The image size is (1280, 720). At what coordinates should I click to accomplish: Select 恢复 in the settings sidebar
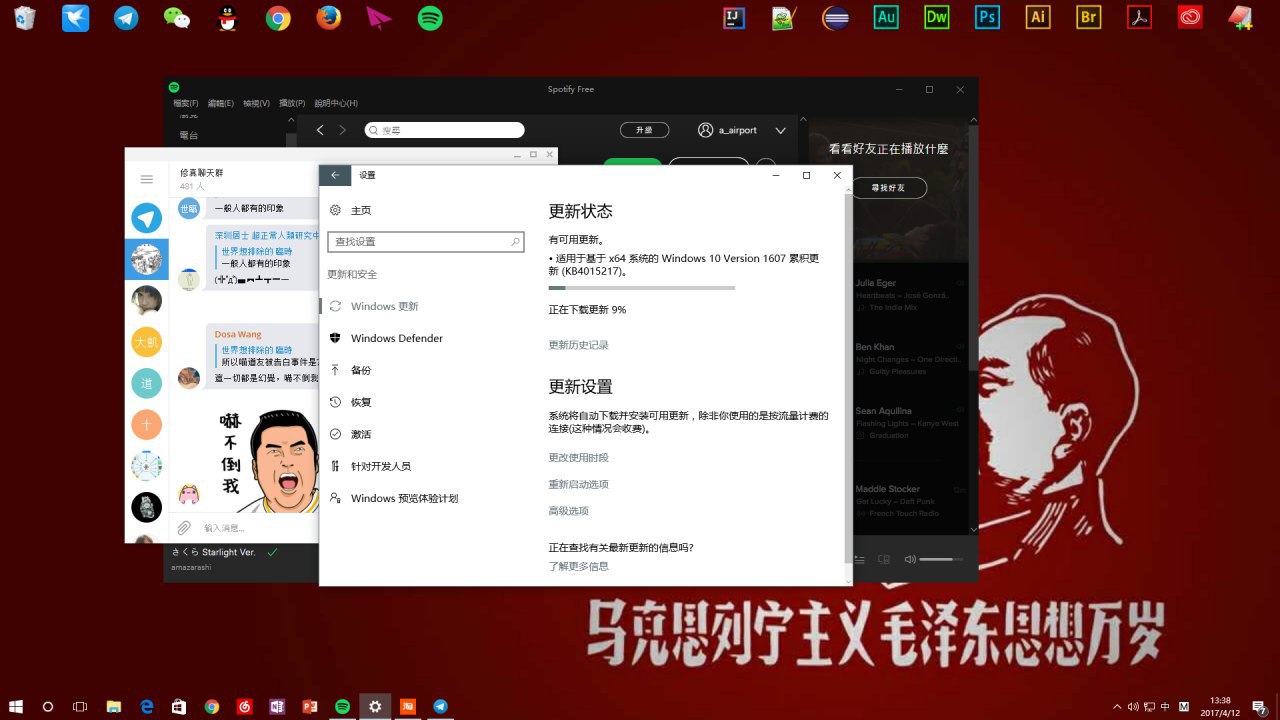coord(361,402)
